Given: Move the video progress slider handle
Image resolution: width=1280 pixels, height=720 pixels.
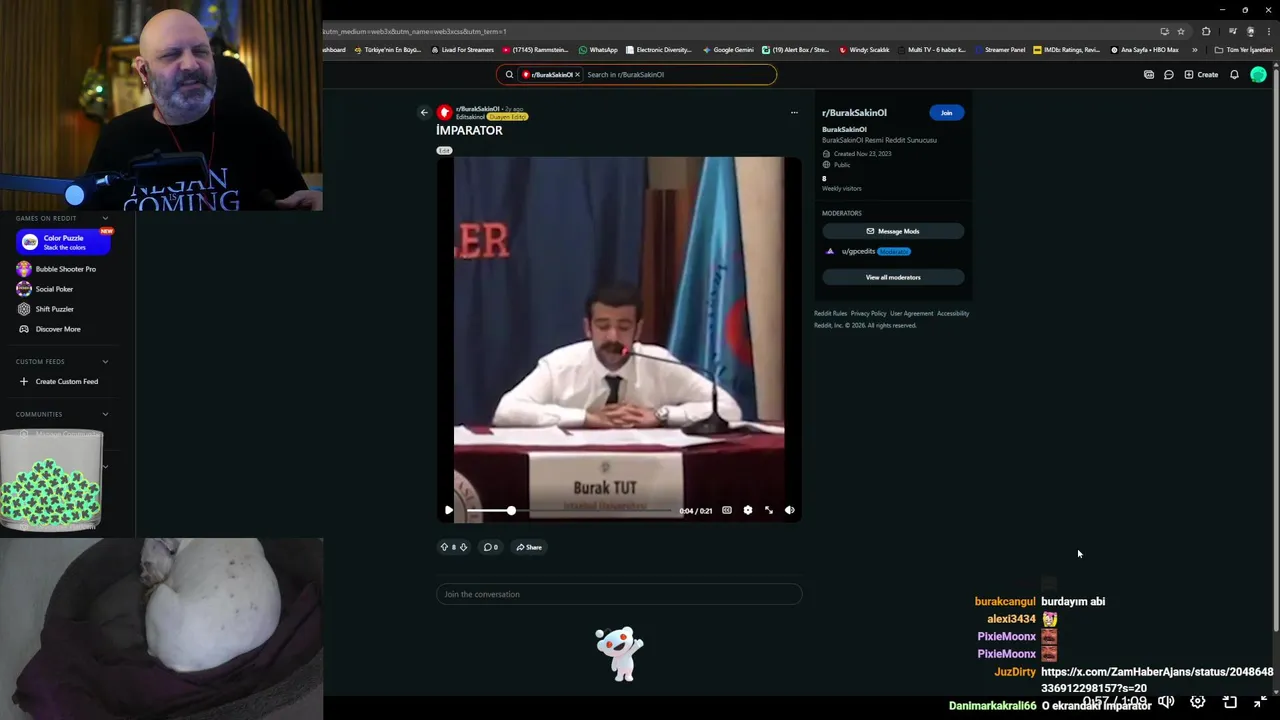Looking at the screenshot, I should (x=511, y=510).
